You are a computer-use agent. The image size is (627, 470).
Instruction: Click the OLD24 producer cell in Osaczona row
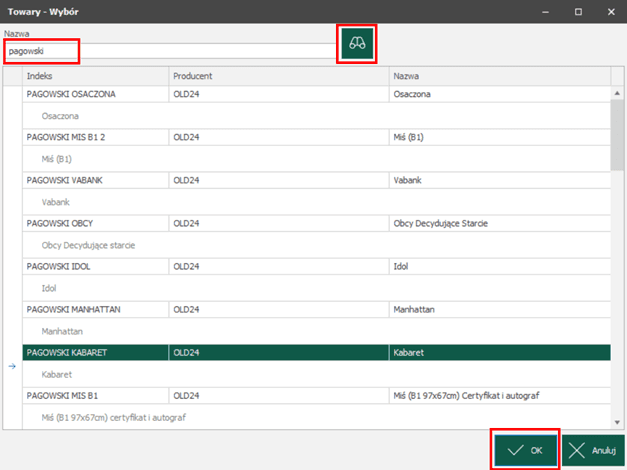[279, 94]
